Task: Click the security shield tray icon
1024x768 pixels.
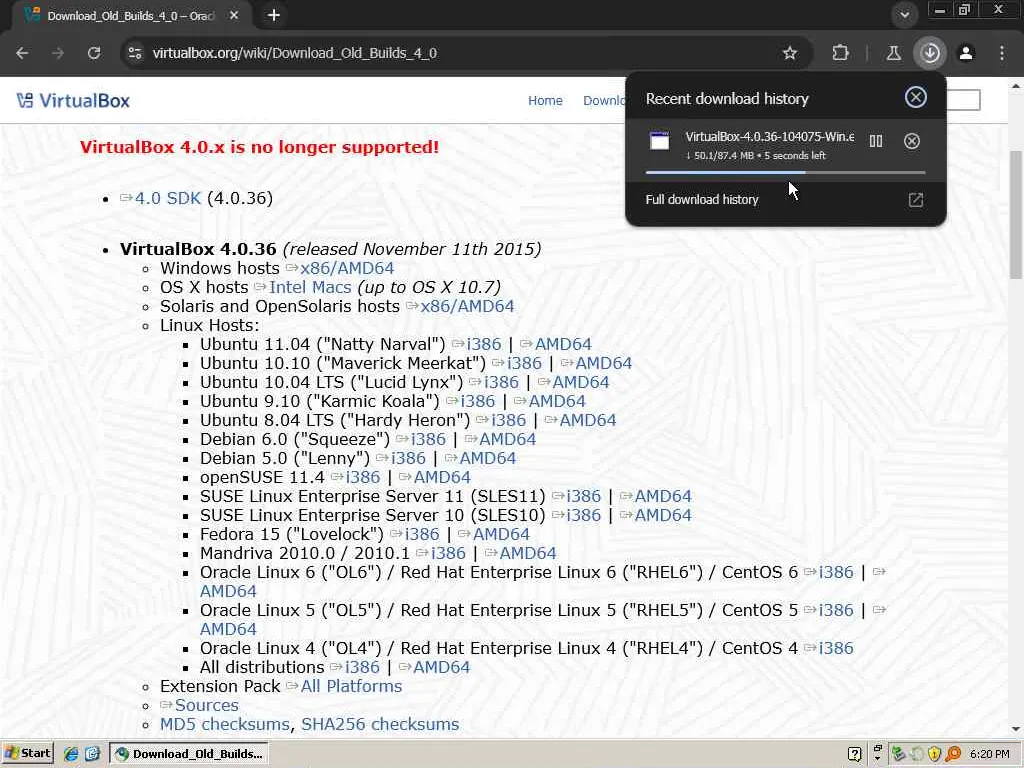Action: coord(935,754)
